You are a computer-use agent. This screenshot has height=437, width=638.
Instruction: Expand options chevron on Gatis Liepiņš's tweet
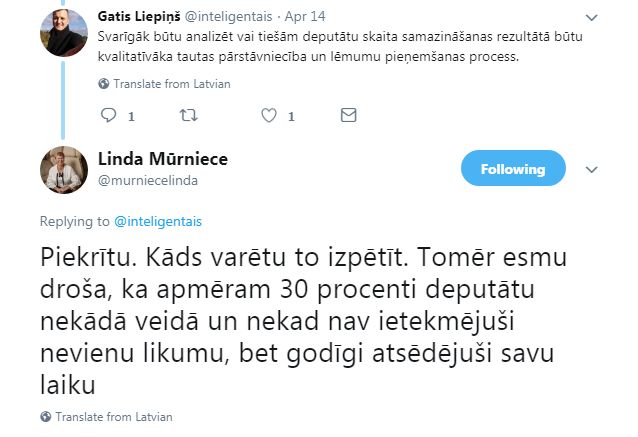[590, 18]
